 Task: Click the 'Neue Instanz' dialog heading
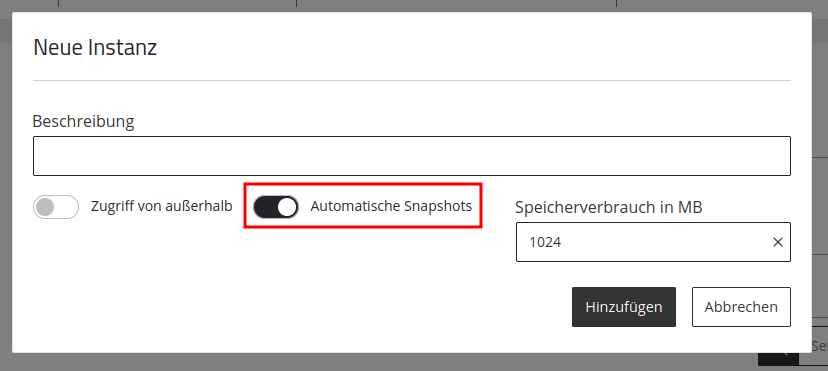[95, 47]
